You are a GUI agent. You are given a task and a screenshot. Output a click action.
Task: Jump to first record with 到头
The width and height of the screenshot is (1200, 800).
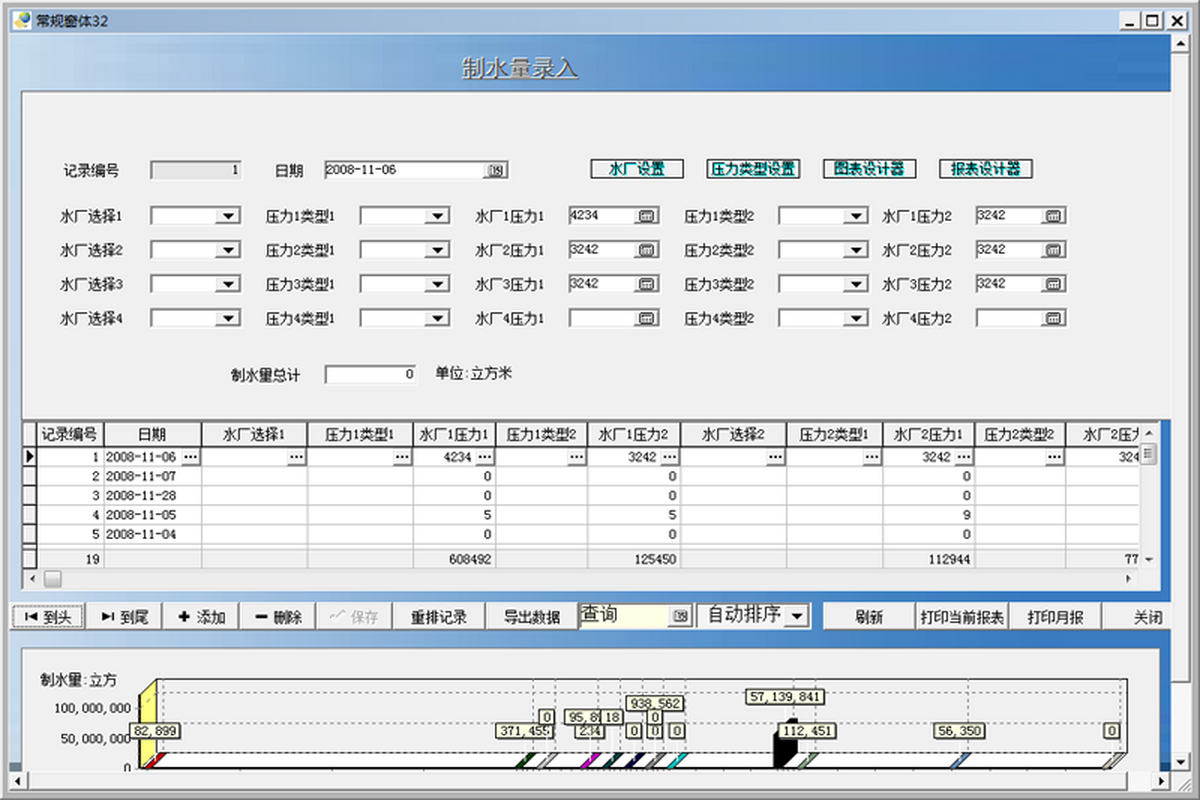[x=47, y=617]
